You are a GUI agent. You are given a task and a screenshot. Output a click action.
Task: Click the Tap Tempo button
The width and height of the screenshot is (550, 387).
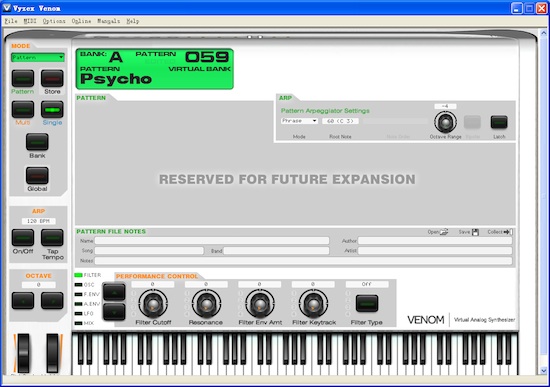[52, 238]
